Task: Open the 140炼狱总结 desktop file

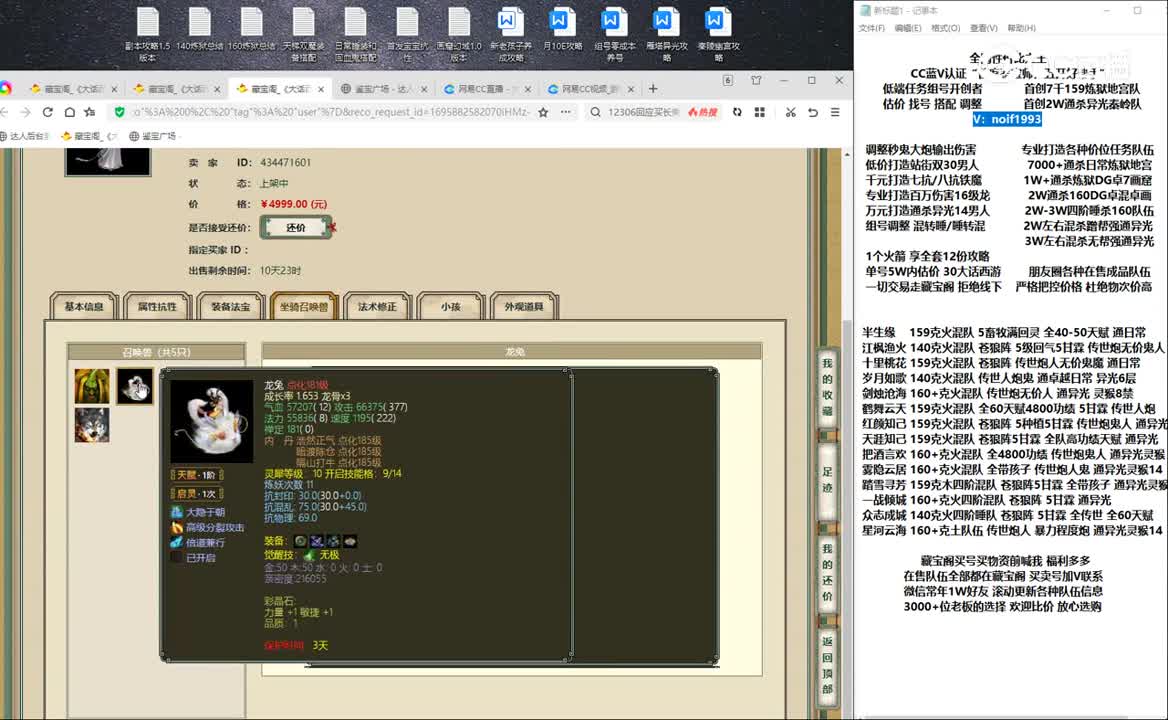Action: pyautogui.click(x=200, y=30)
